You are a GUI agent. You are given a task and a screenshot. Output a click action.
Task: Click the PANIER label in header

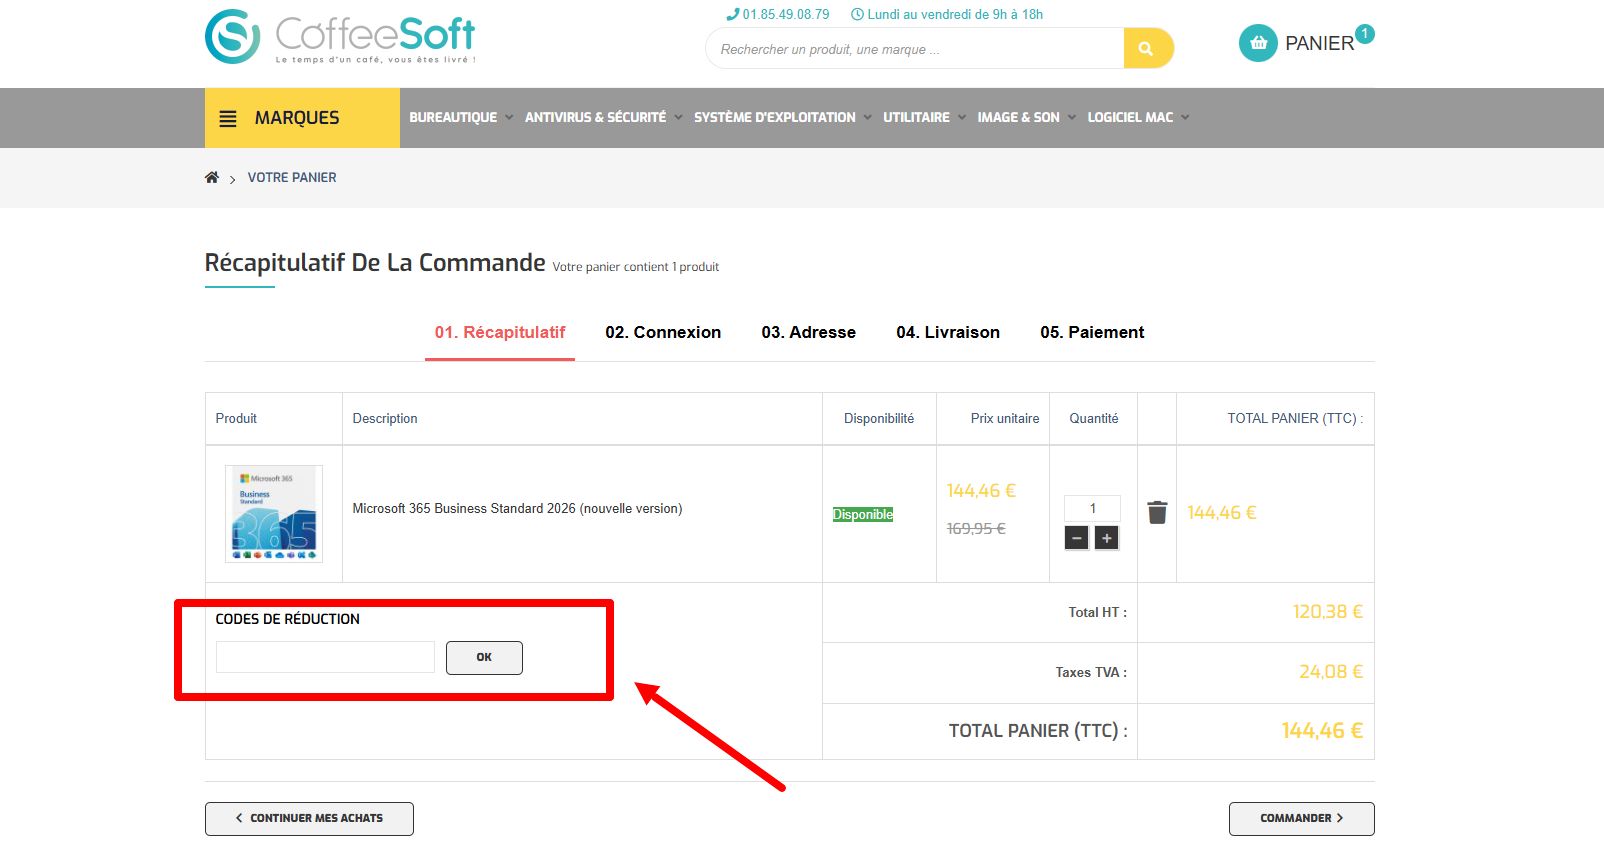click(x=1319, y=43)
